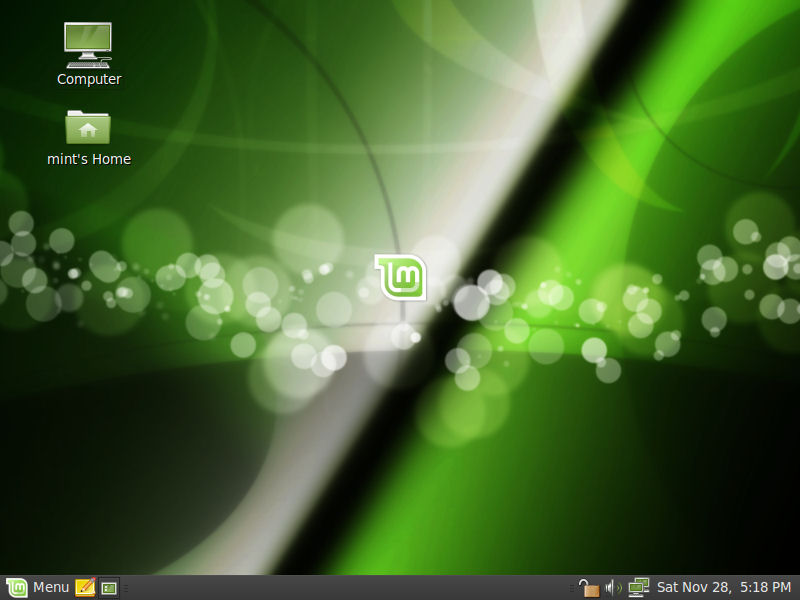Select the "mint's Home" label text
Screen dimensions: 800x600
[89, 159]
